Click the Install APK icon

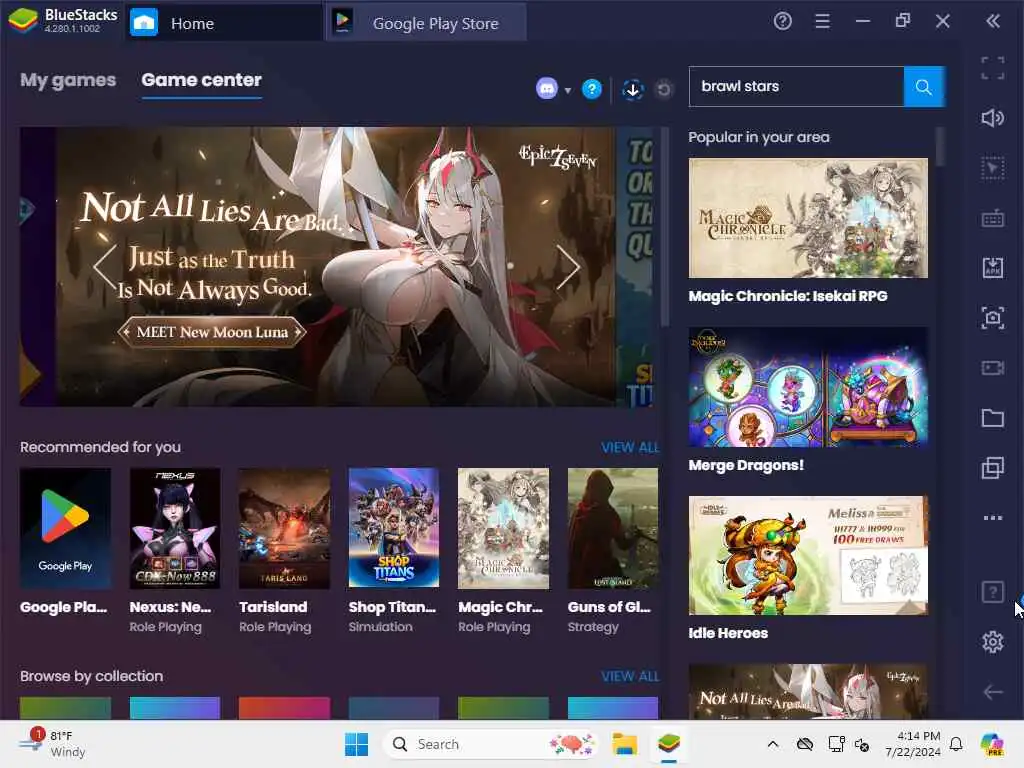pos(993,268)
